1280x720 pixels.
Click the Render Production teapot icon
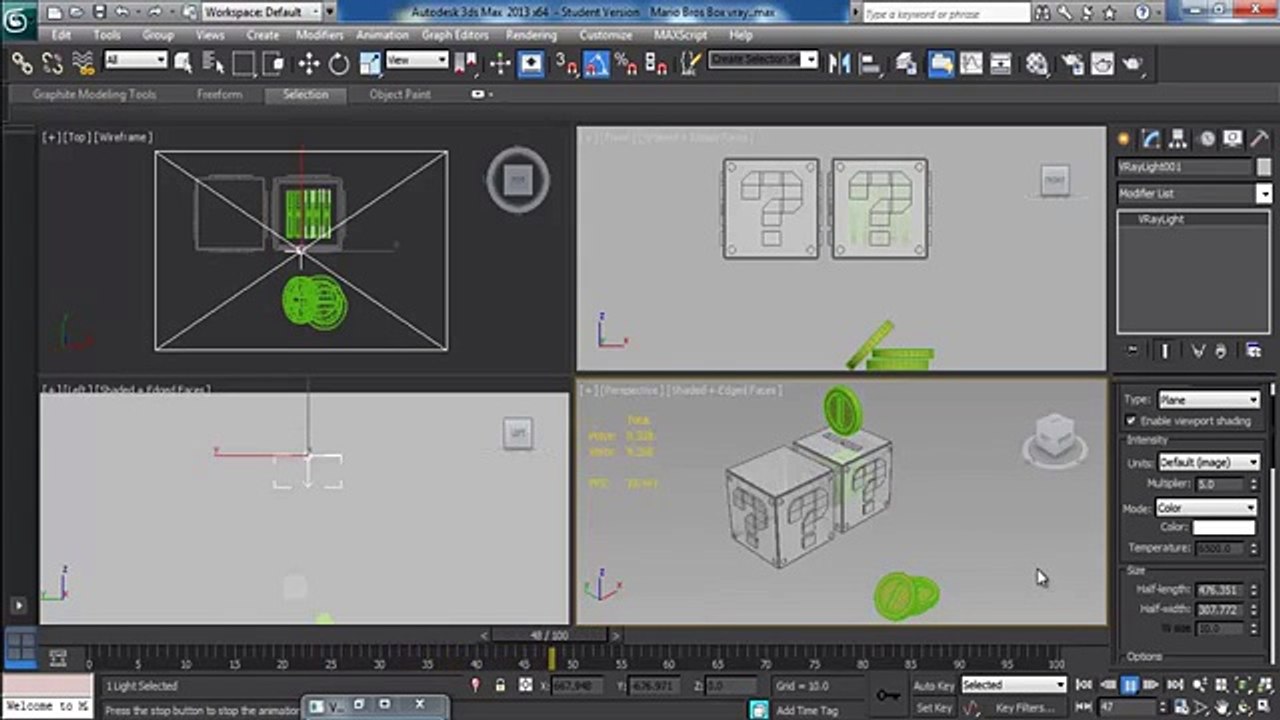coord(1132,64)
